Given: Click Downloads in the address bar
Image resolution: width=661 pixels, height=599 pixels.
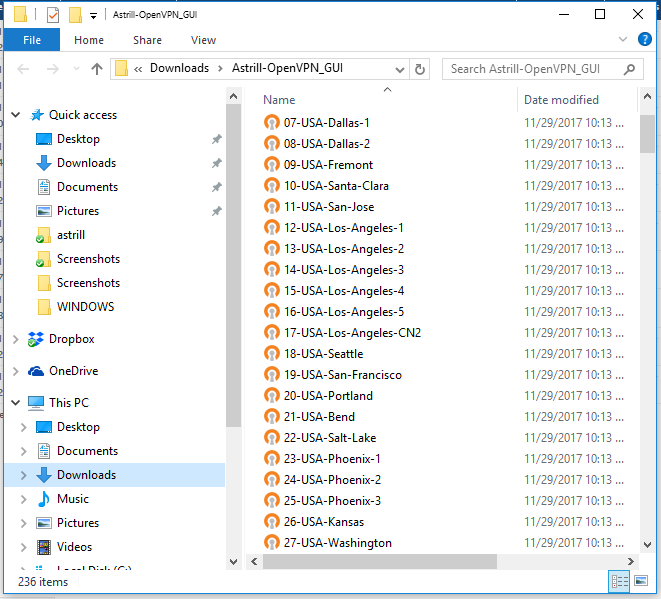Looking at the screenshot, I should coord(180,68).
